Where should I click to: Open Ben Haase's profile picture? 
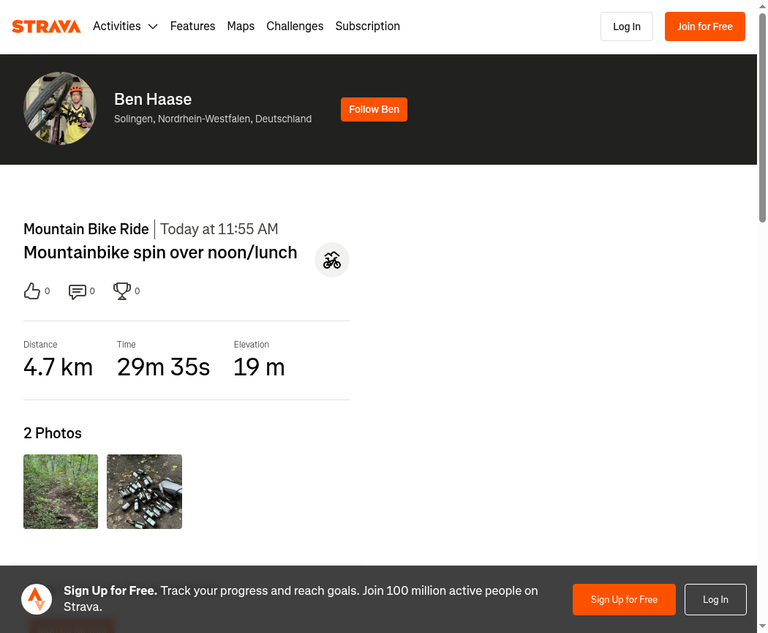point(60,109)
